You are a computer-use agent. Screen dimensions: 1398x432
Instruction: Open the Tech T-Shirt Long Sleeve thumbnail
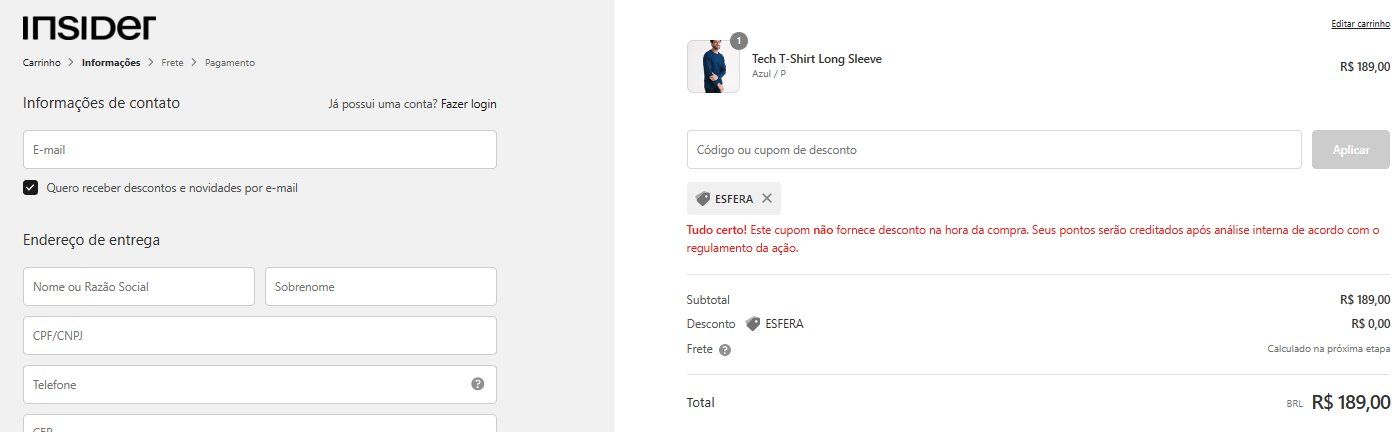(x=713, y=67)
